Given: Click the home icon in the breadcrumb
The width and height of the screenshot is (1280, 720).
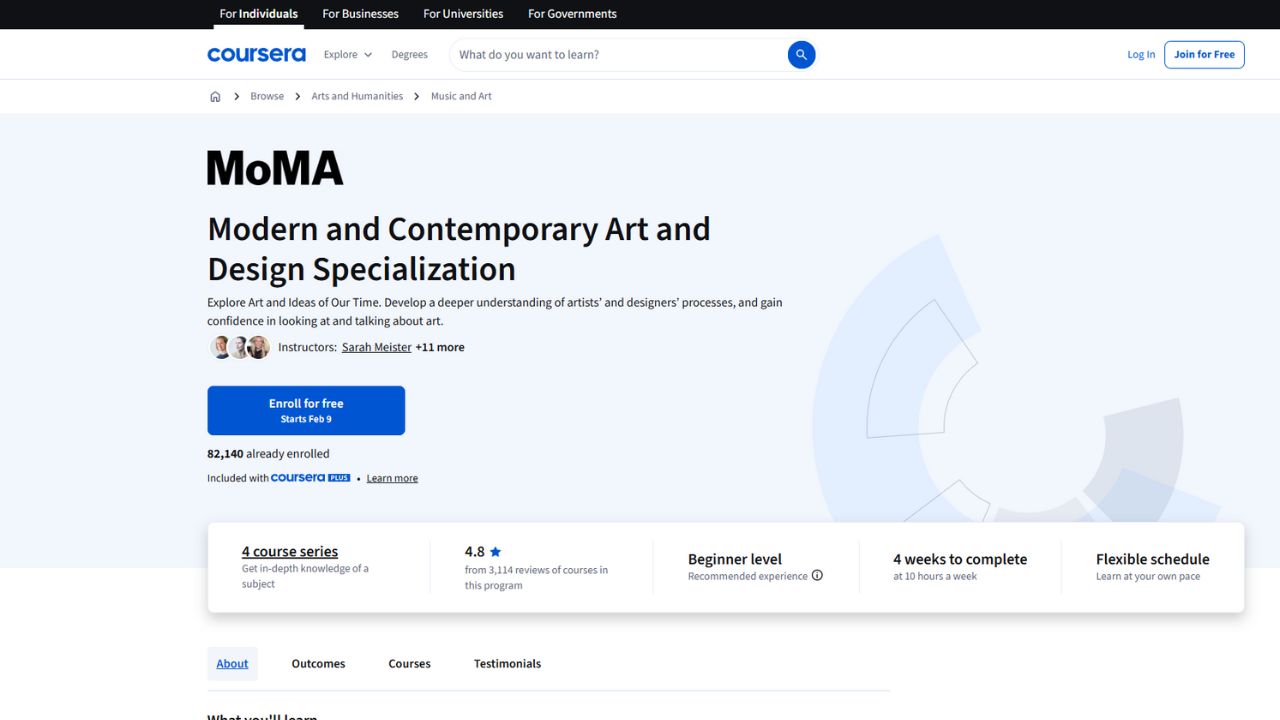Looking at the screenshot, I should pyautogui.click(x=215, y=96).
